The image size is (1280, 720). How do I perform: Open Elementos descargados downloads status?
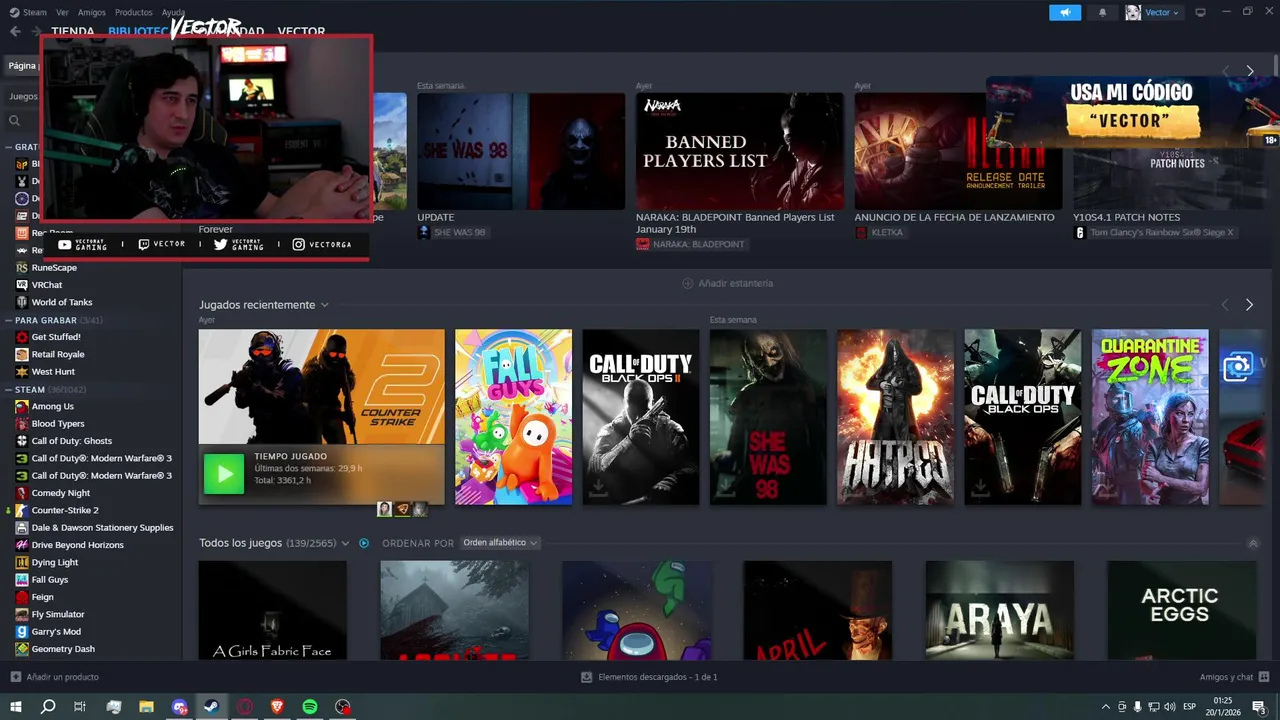(x=649, y=677)
